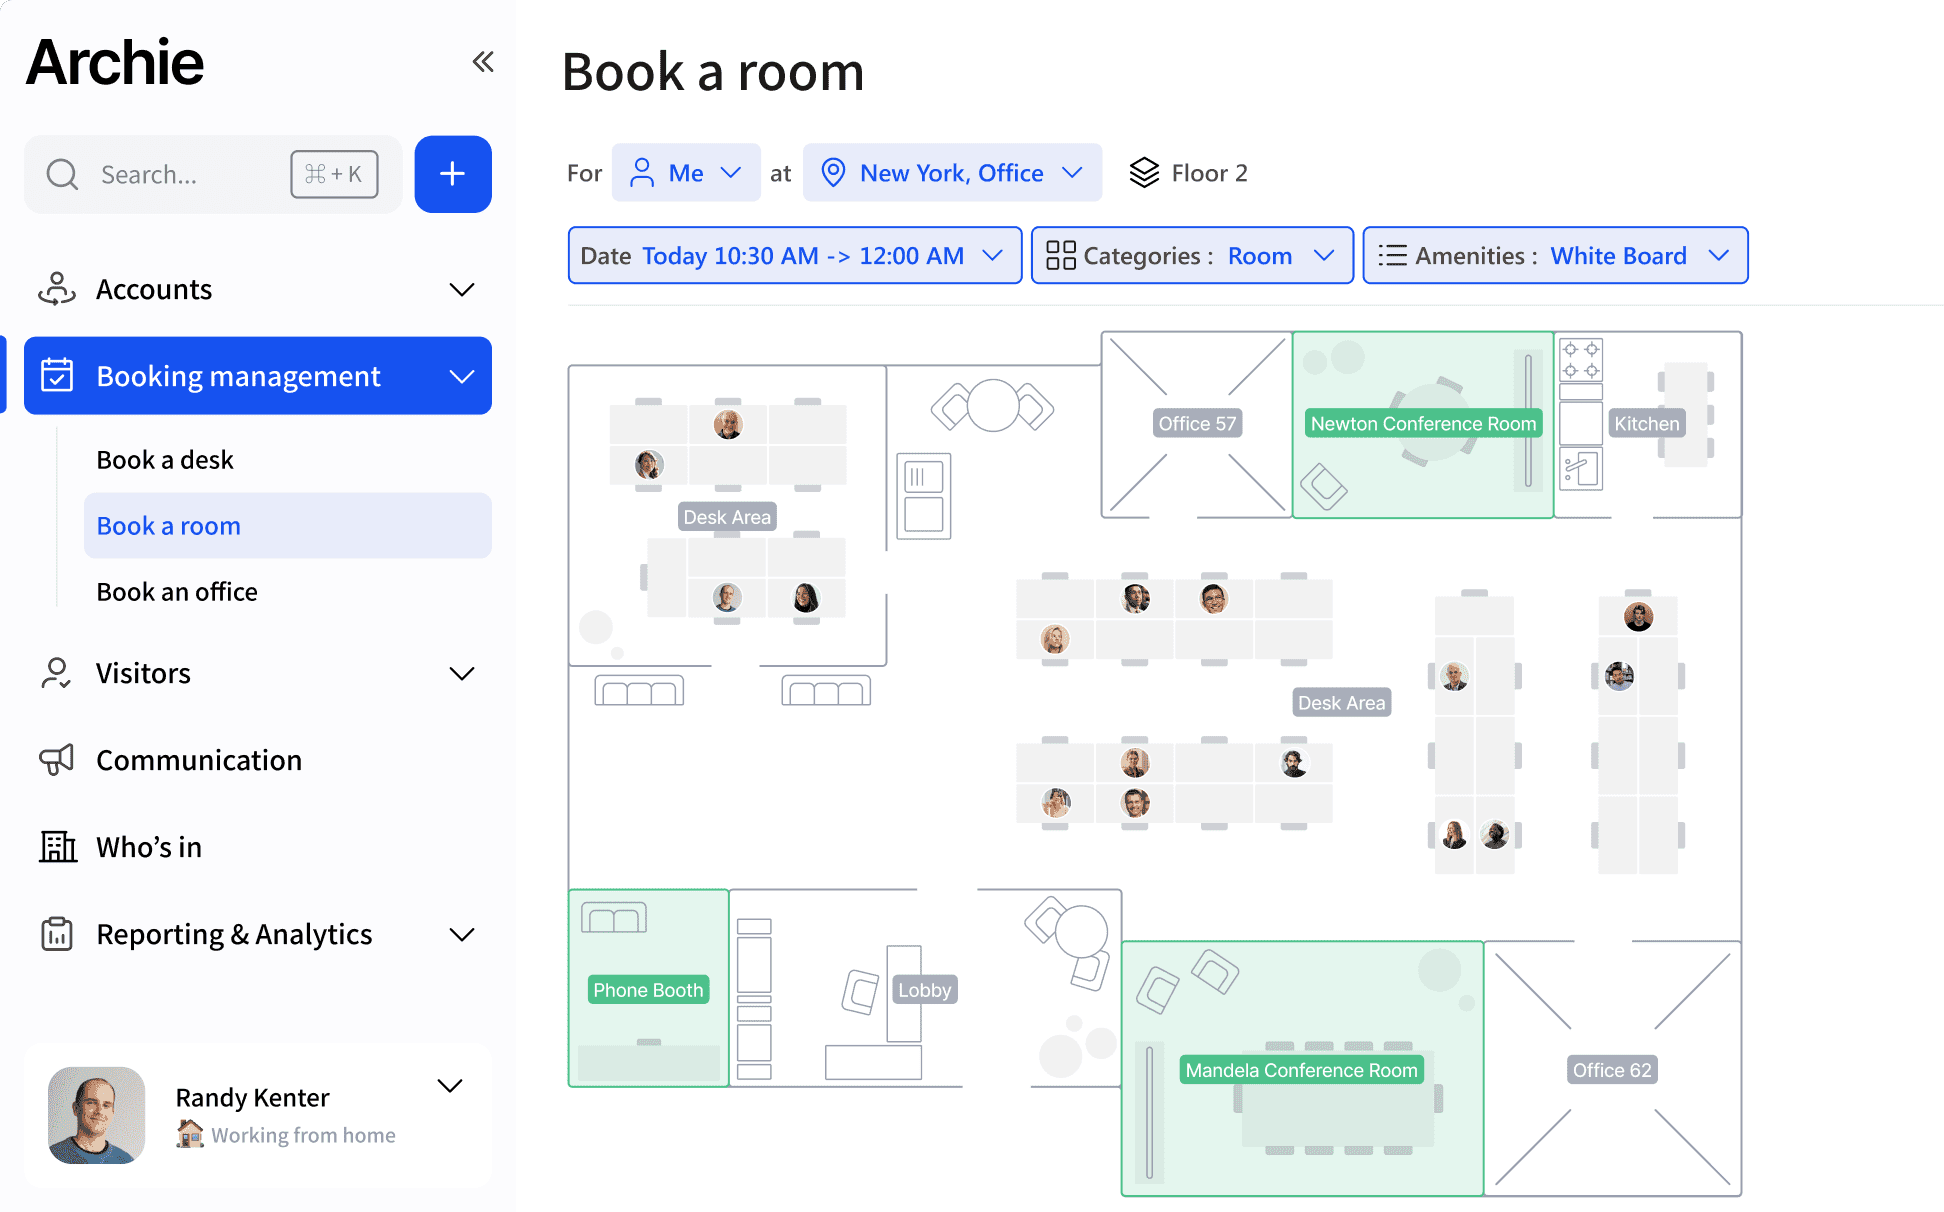The height and width of the screenshot is (1212, 1944).
Task: Switch to Book a desk
Action: [x=165, y=459]
